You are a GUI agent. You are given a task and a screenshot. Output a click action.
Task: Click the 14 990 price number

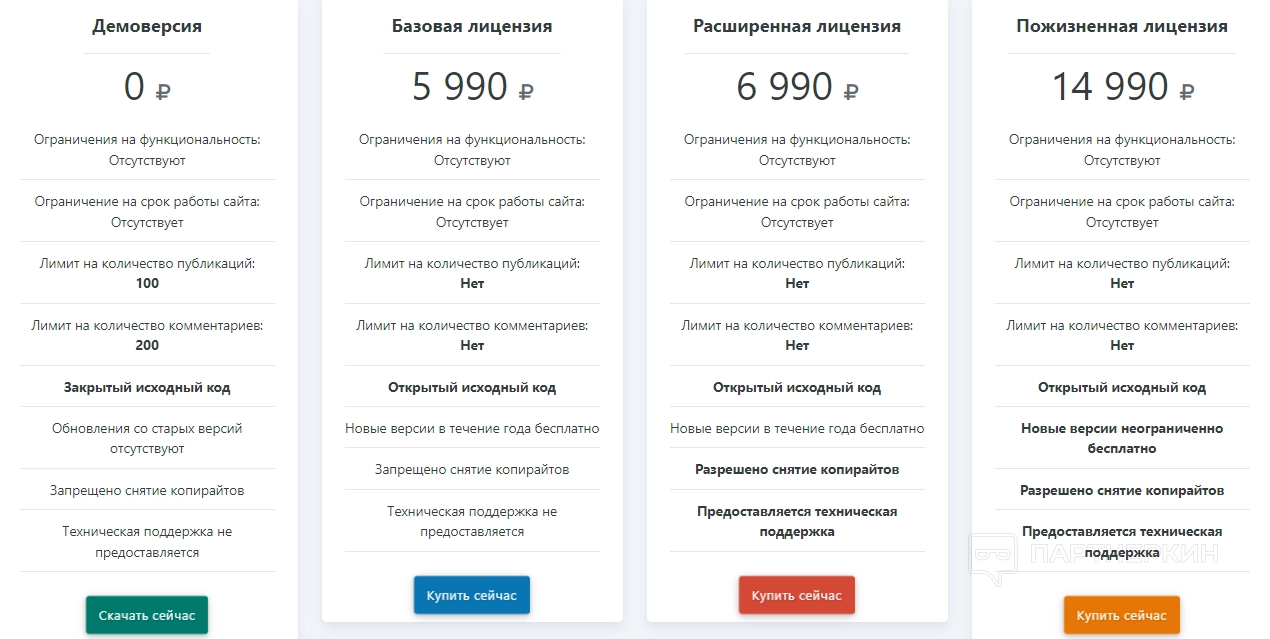pyautogui.click(x=1109, y=87)
